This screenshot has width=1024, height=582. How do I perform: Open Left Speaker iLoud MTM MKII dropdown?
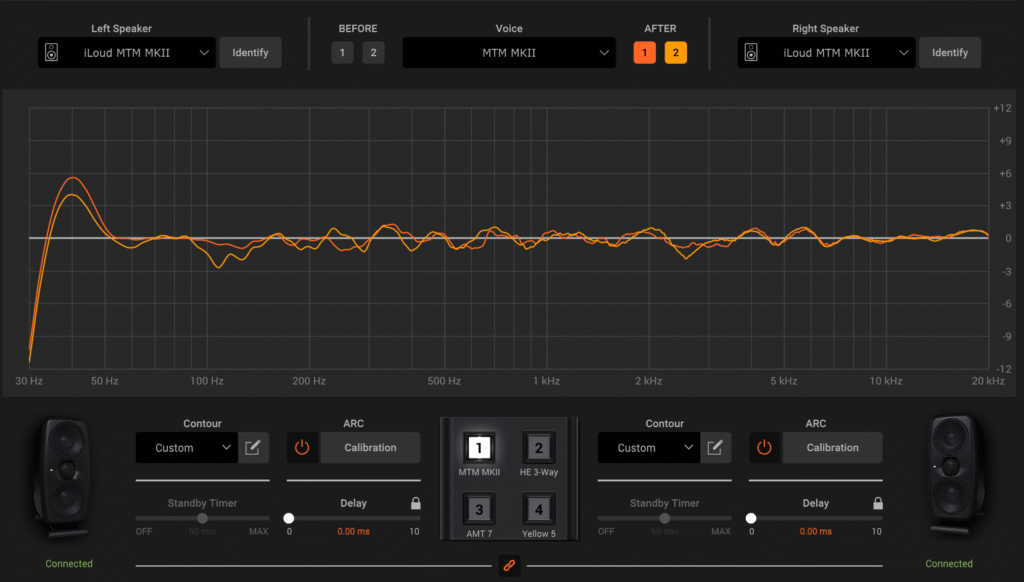click(x=127, y=53)
